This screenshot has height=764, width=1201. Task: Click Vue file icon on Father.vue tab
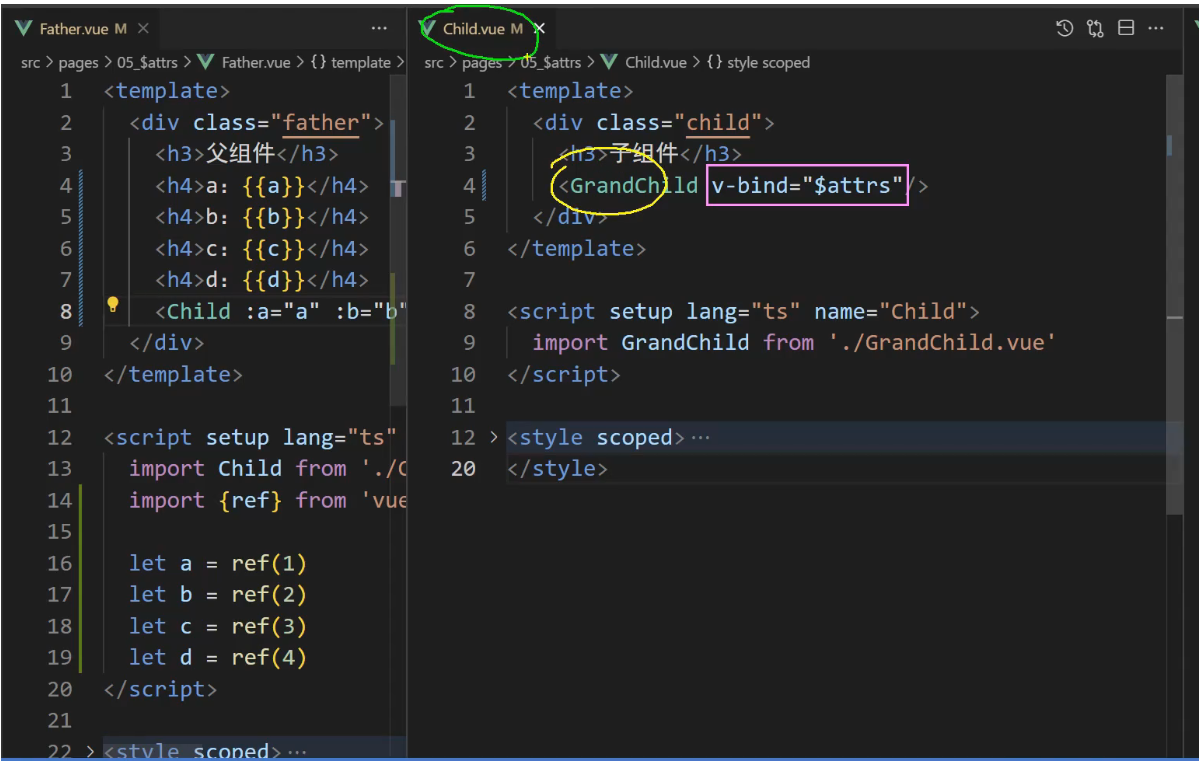pos(24,29)
